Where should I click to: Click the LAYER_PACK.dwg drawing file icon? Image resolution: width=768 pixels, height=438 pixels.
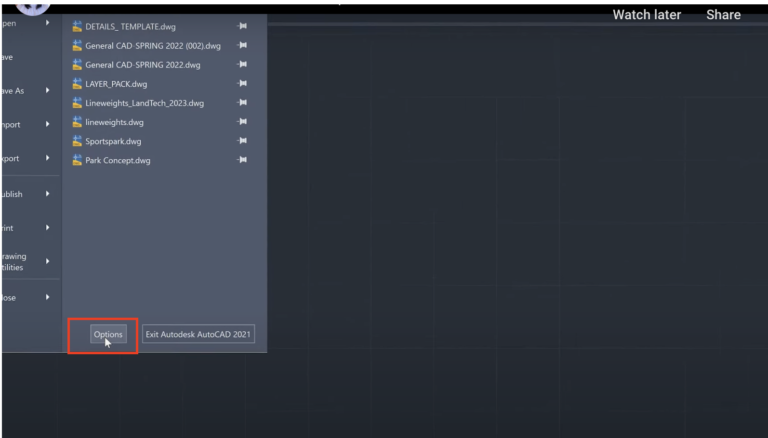(x=79, y=84)
